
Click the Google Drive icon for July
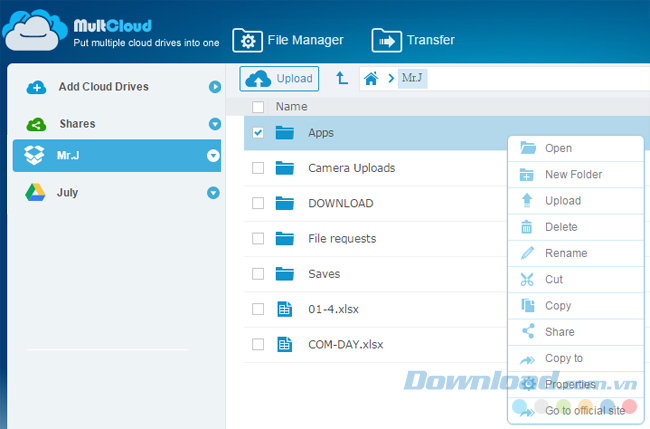click(35, 192)
